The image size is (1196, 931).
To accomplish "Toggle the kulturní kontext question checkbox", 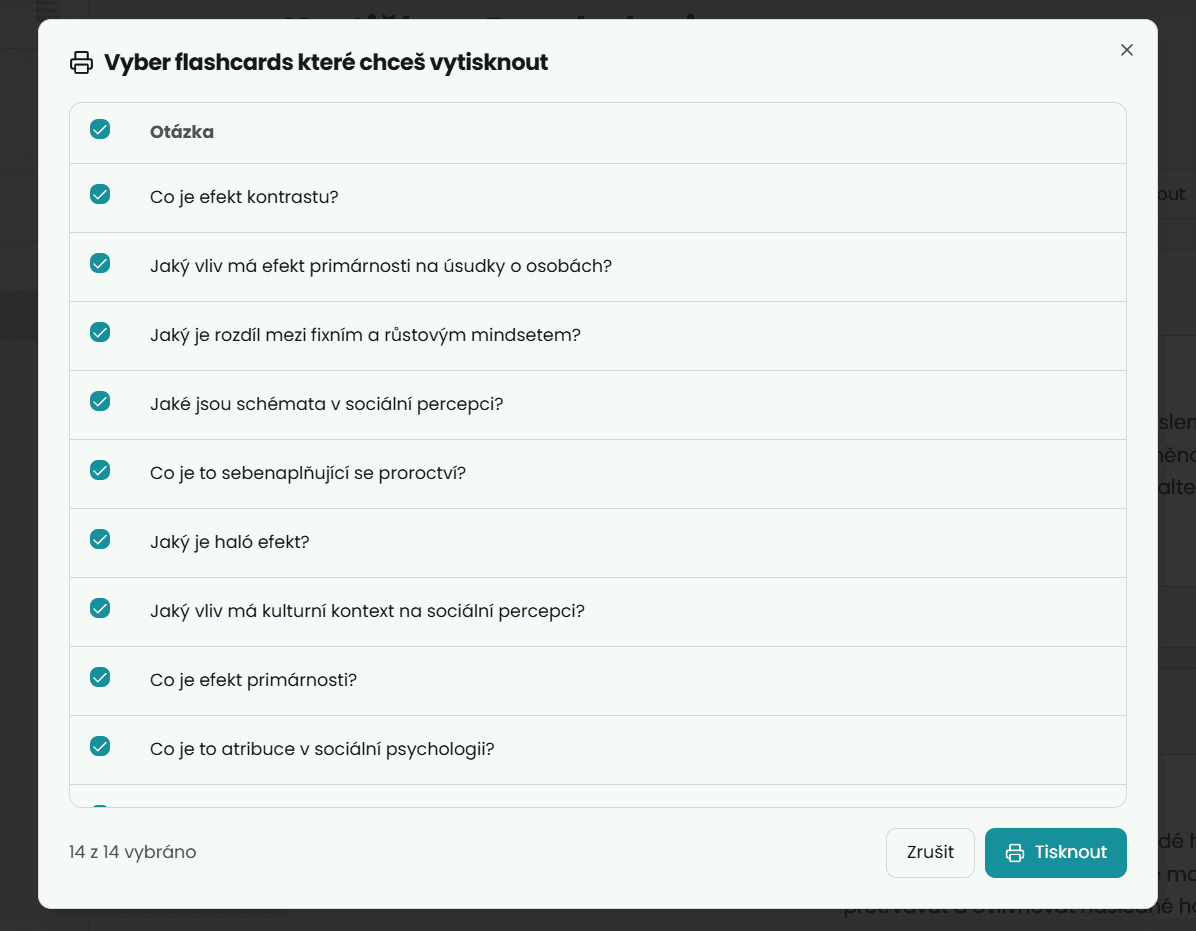I will [100, 608].
